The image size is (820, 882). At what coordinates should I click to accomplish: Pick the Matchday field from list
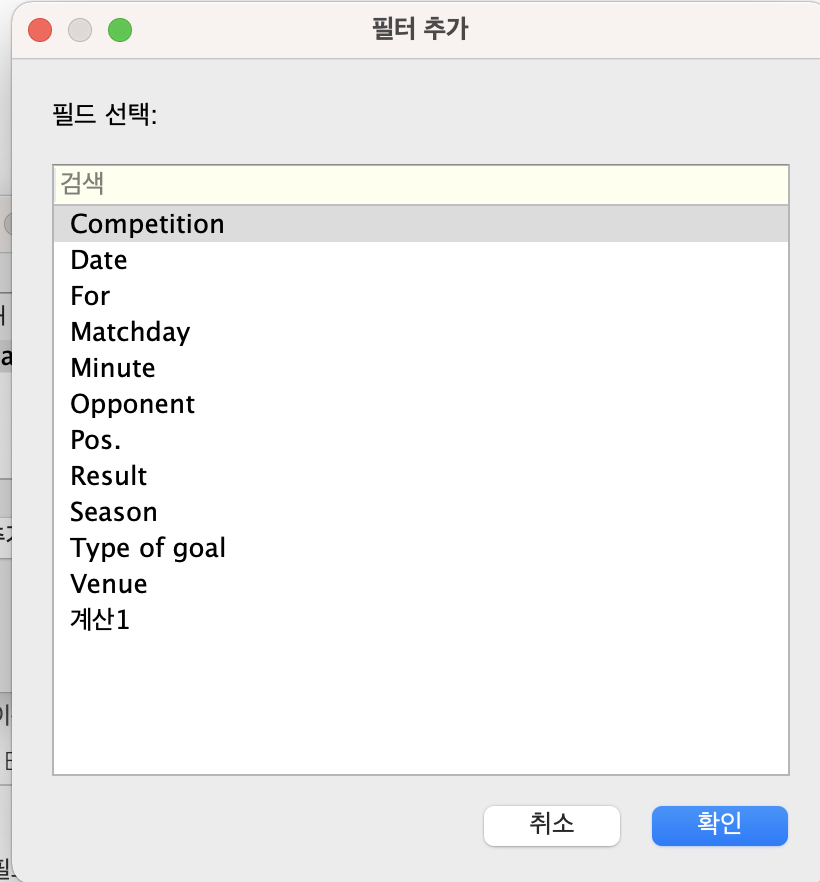130,332
